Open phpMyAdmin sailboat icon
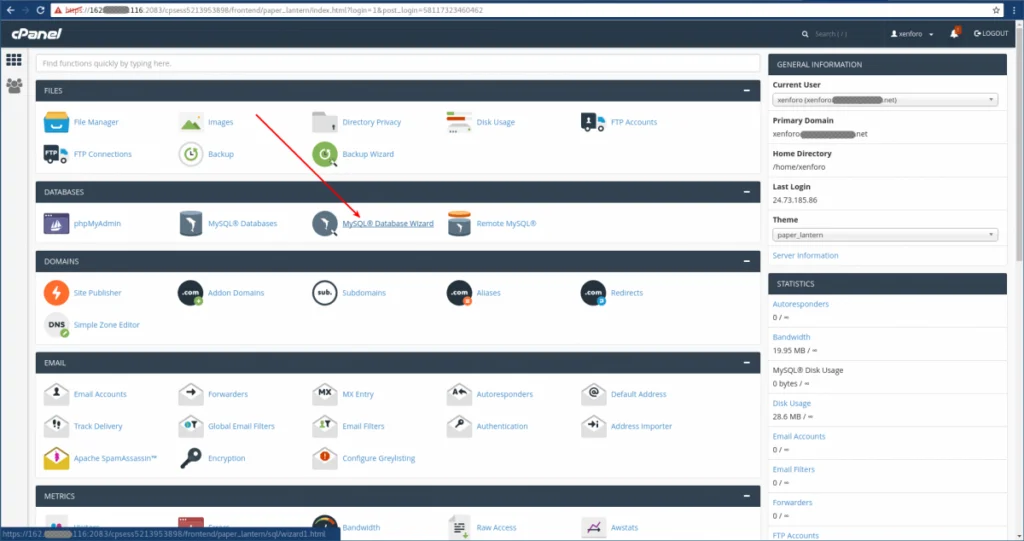The width and height of the screenshot is (1024, 541). [56, 223]
